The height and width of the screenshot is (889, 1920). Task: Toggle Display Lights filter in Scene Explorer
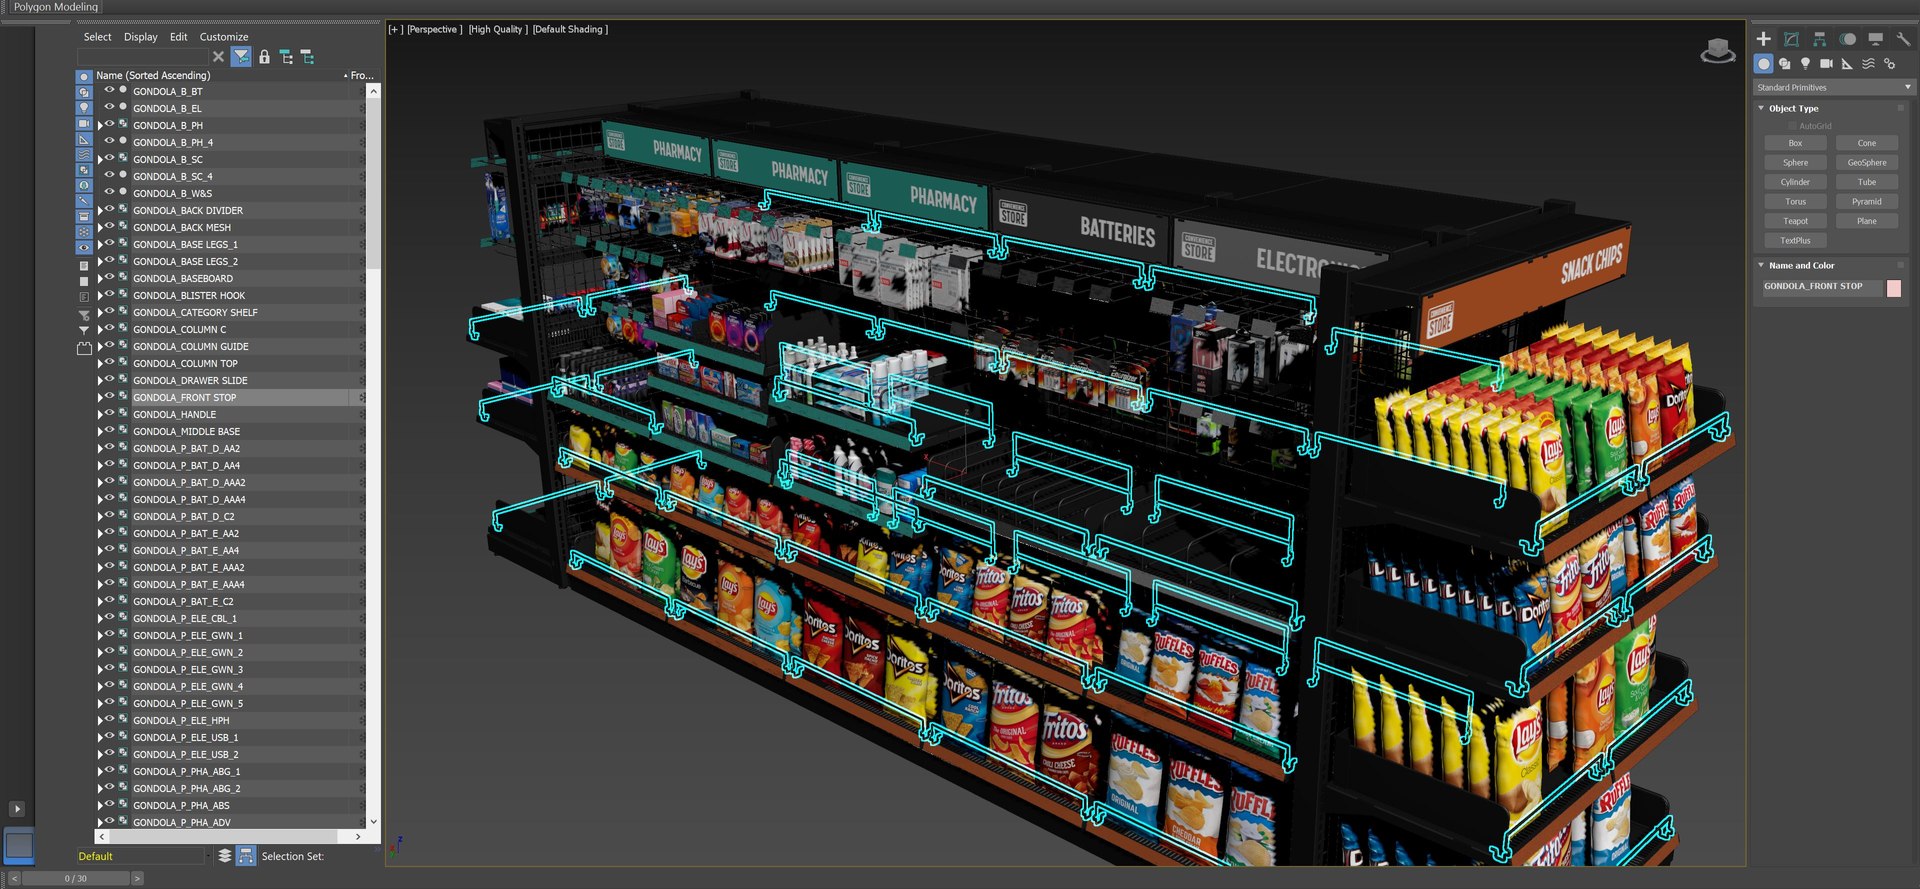click(x=84, y=108)
